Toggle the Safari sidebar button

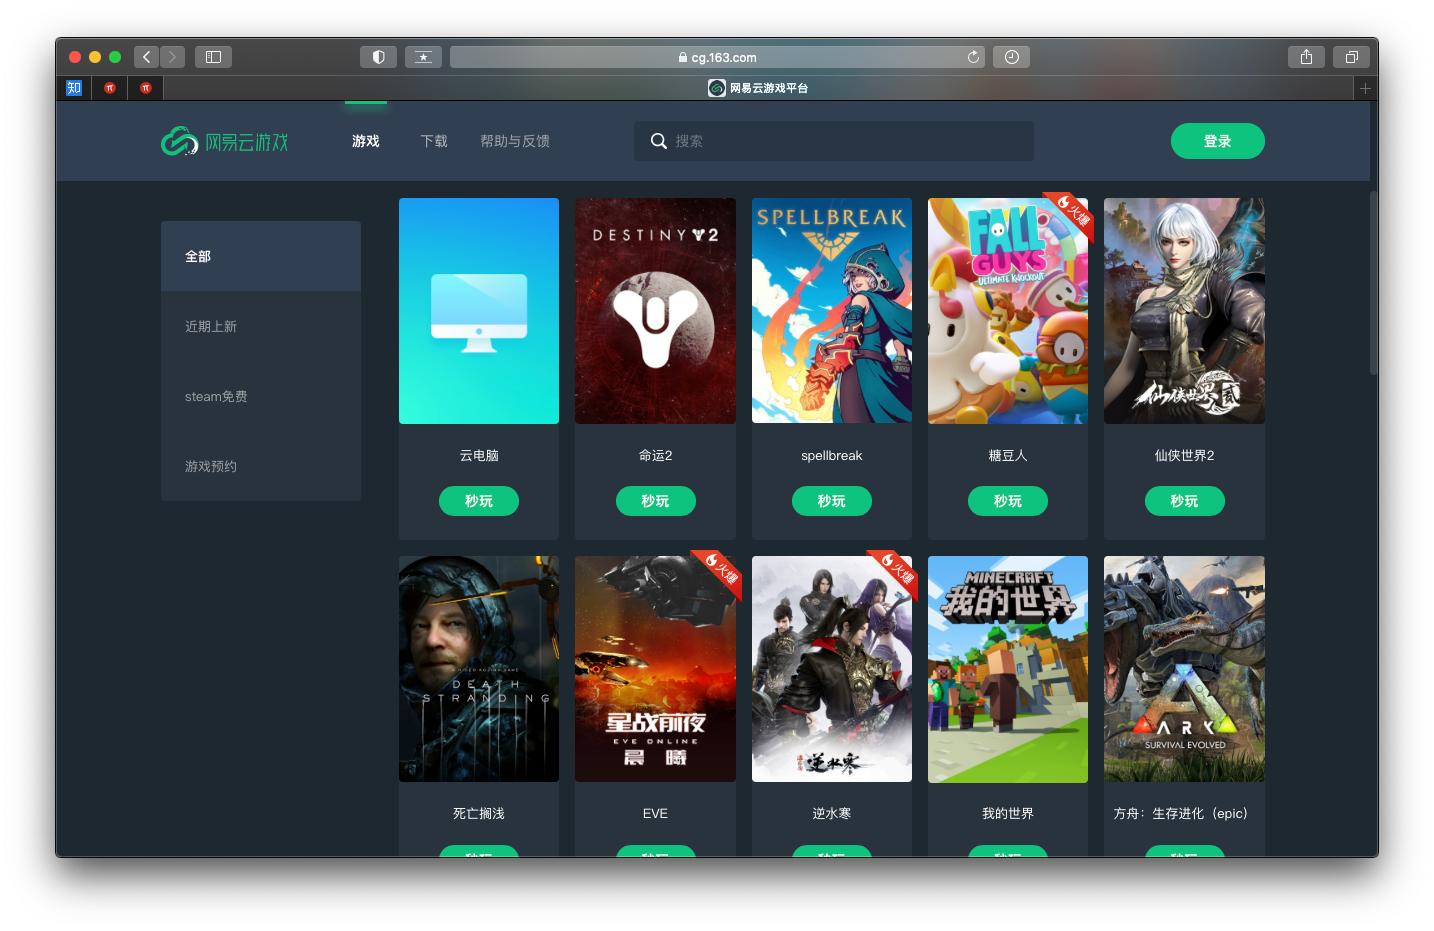[x=213, y=57]
